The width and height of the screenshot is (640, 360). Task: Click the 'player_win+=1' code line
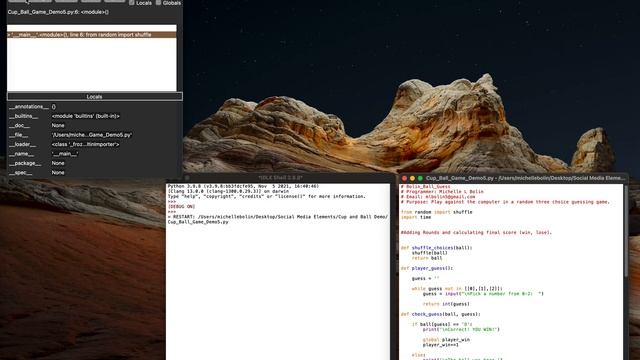(440, 345)
